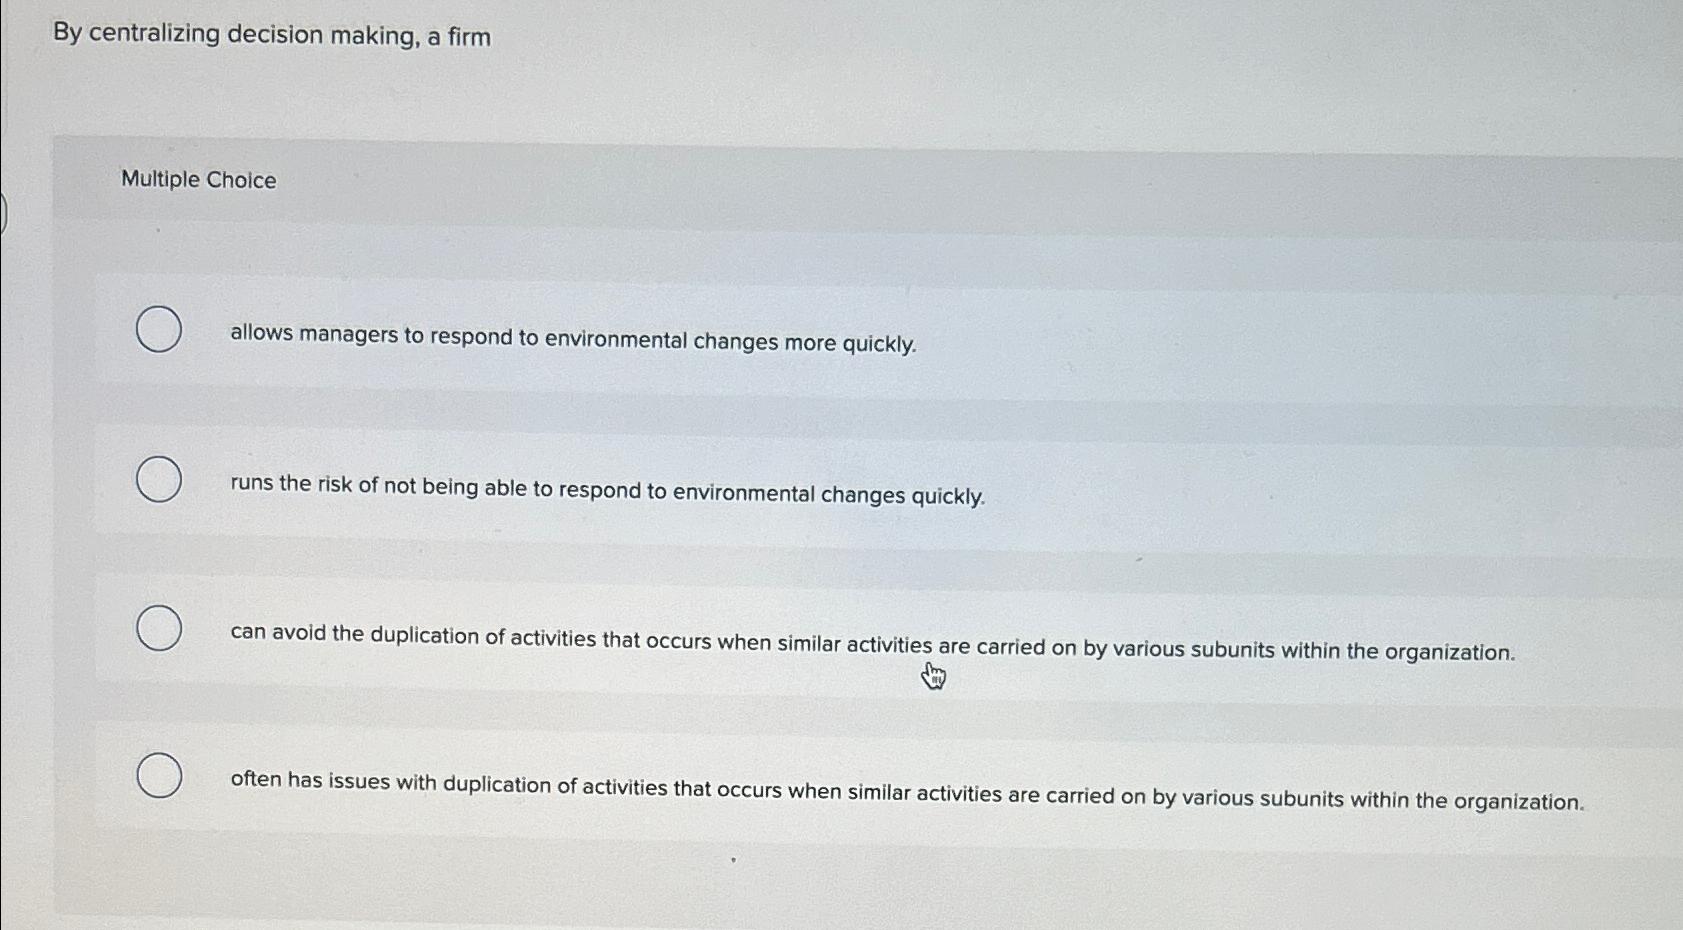The height and width of the screenshot is (930, 1683).
Task: Click the question heading about centralizing decision making
Action: point(270,36)
